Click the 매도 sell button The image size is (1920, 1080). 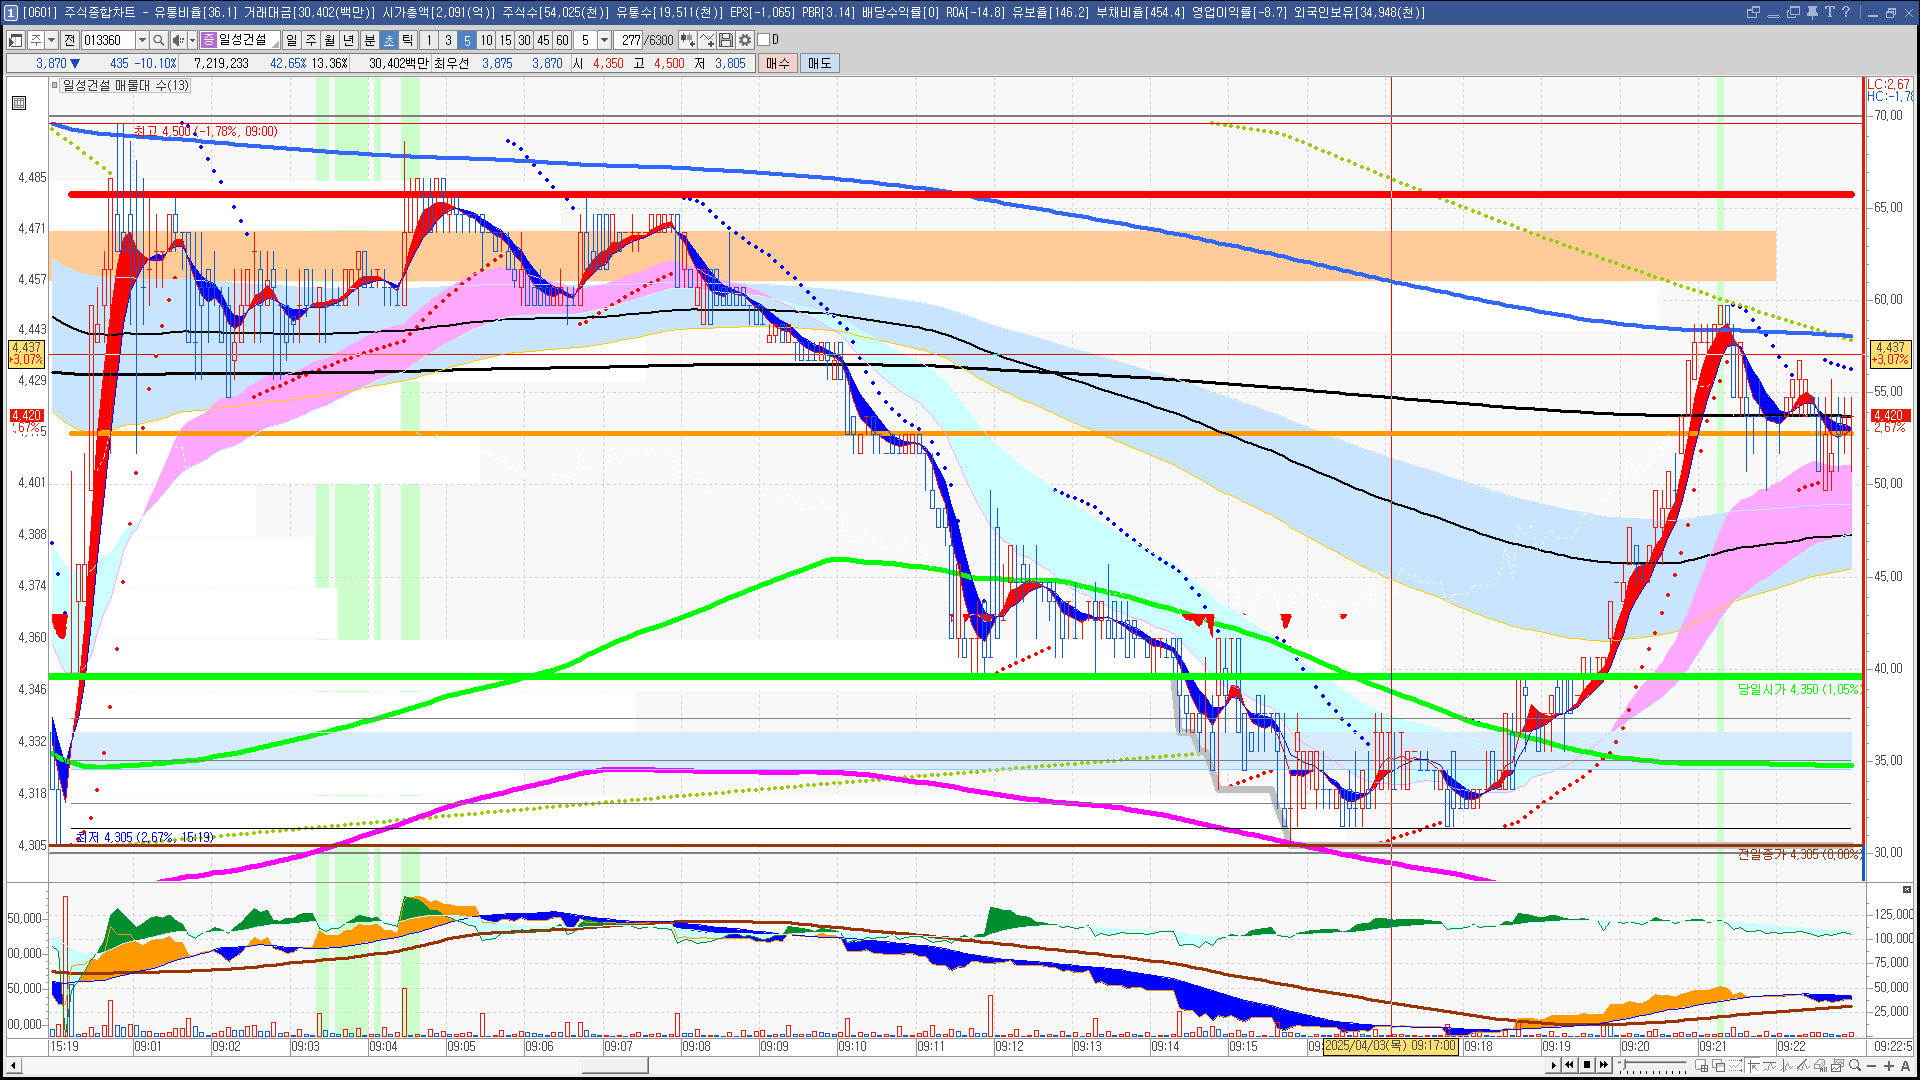[819, 63]
